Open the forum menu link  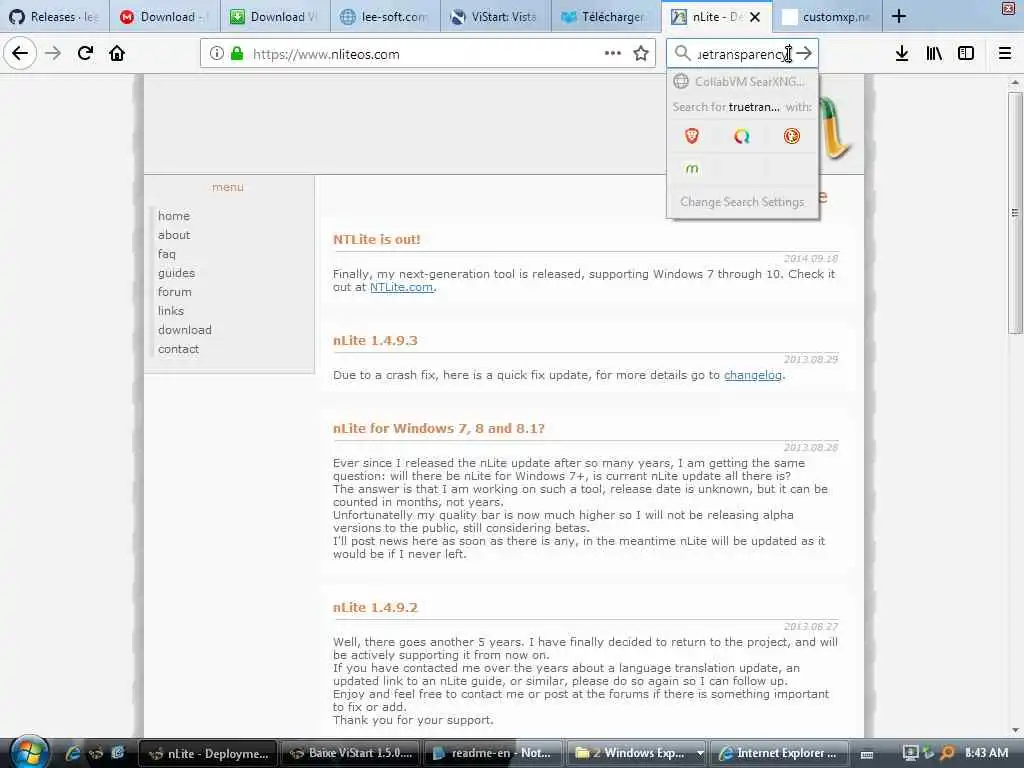point(174,292)
